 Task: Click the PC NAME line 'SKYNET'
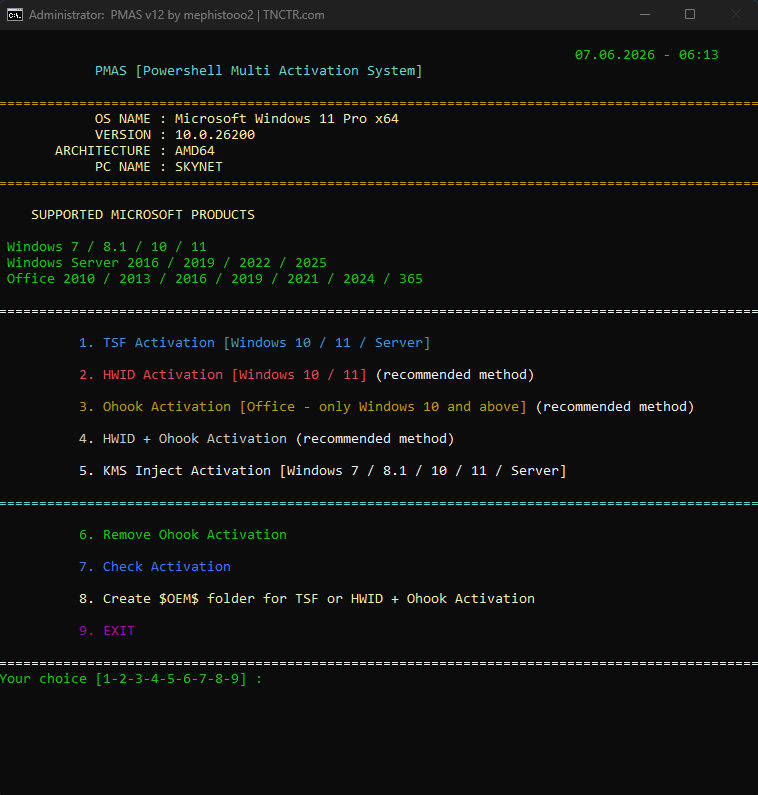click(159, 167)
